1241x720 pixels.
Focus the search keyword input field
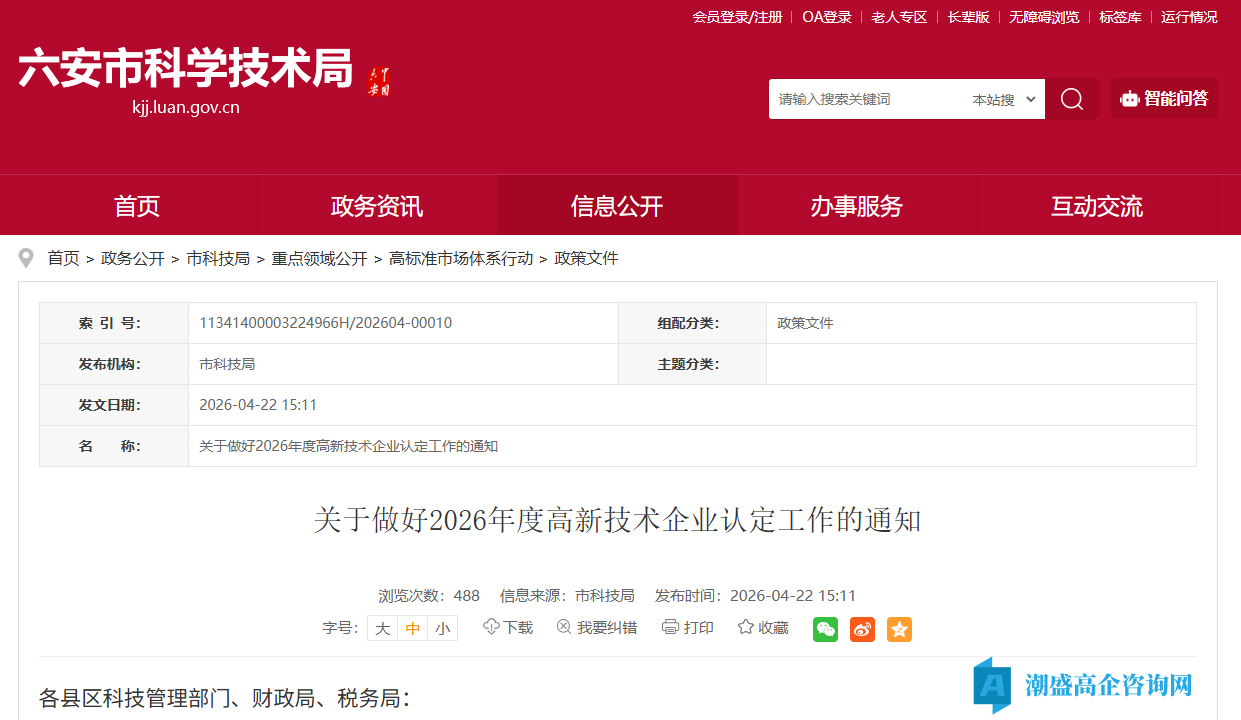[x=867, y=99]
